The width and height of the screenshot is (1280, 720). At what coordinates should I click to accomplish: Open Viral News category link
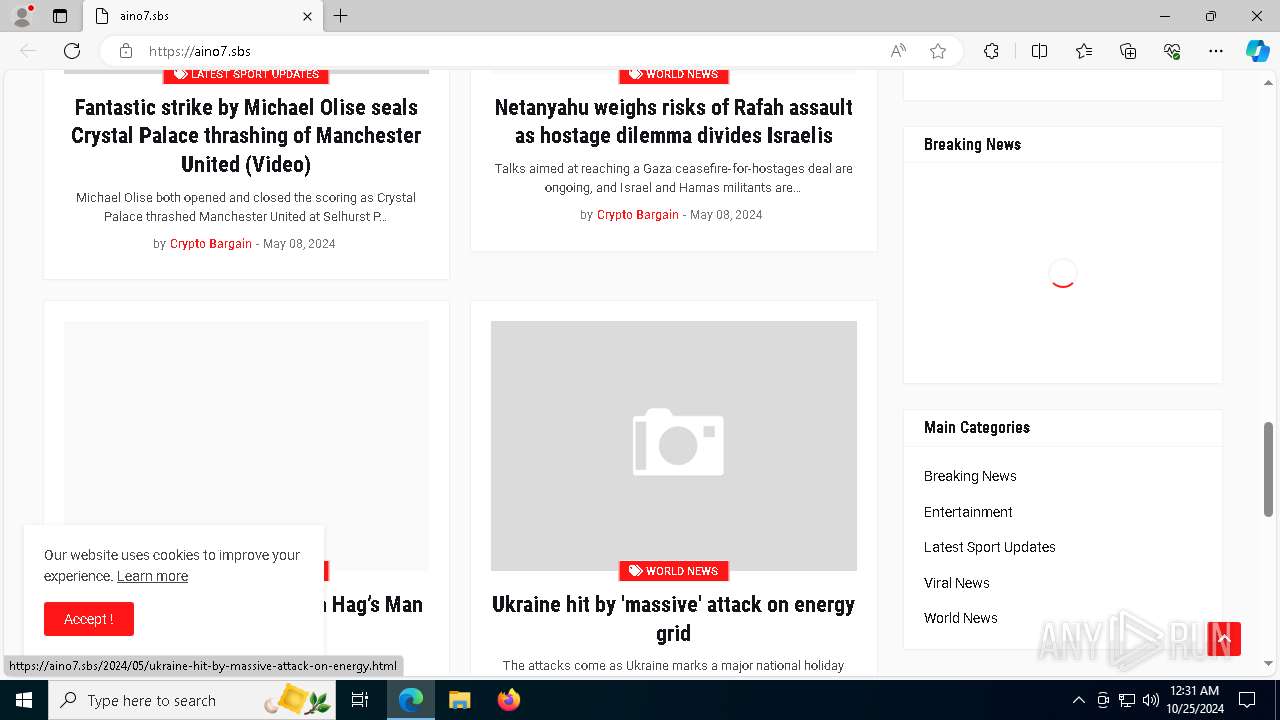(x=957, y=583)
